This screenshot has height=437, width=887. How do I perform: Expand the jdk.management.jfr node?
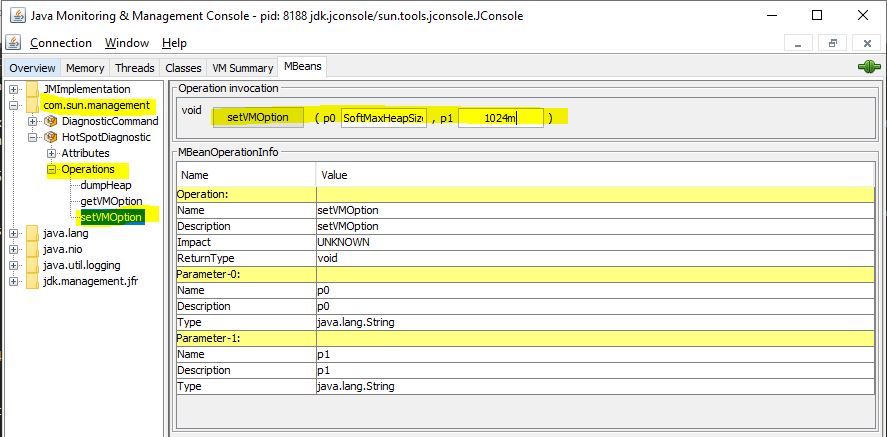point(14,281)
